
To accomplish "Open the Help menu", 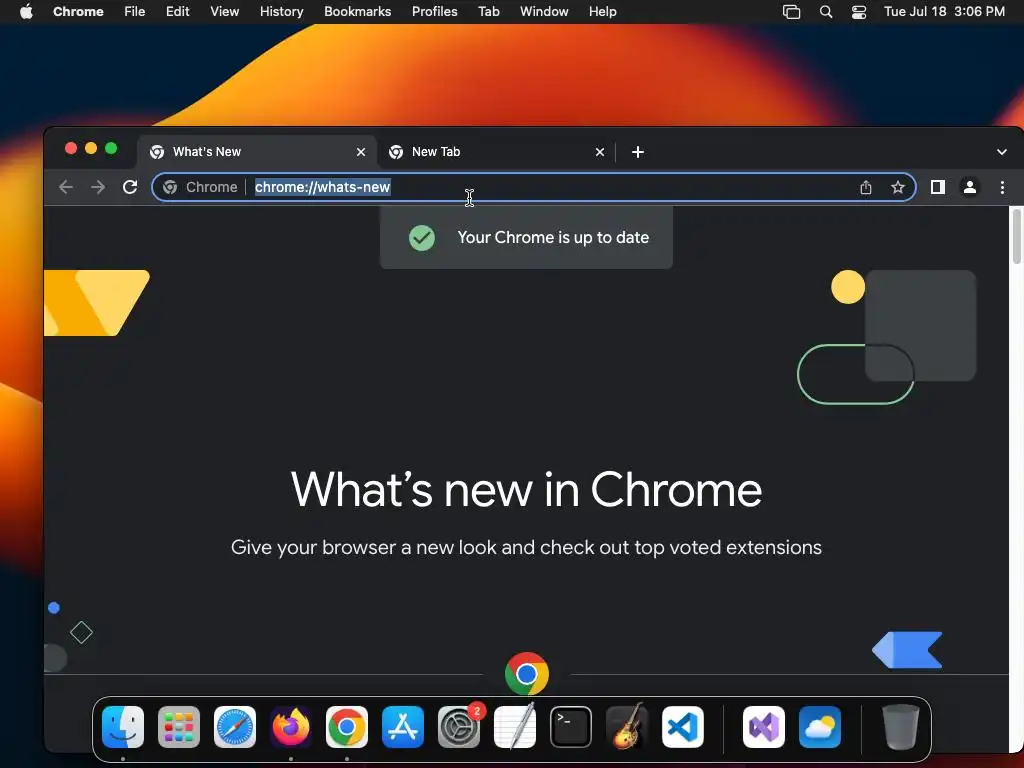I will (602, 12).
